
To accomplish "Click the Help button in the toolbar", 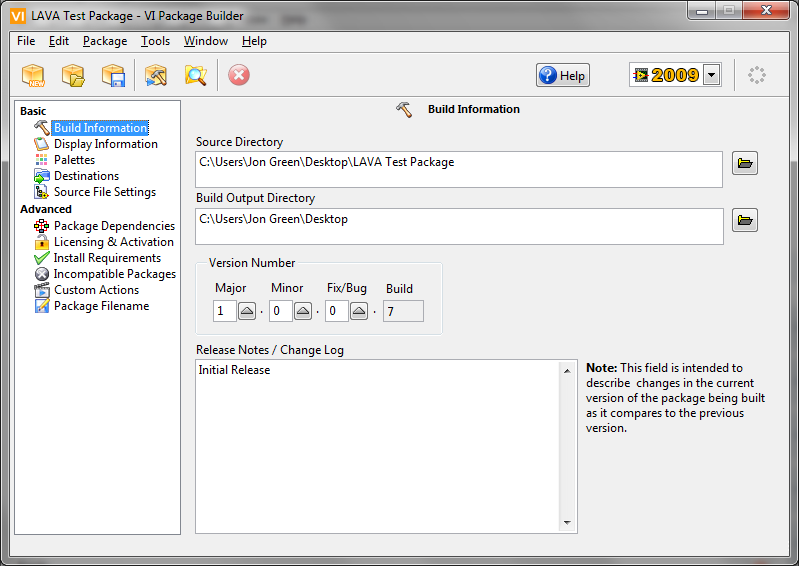I will (x=563, y=75).
